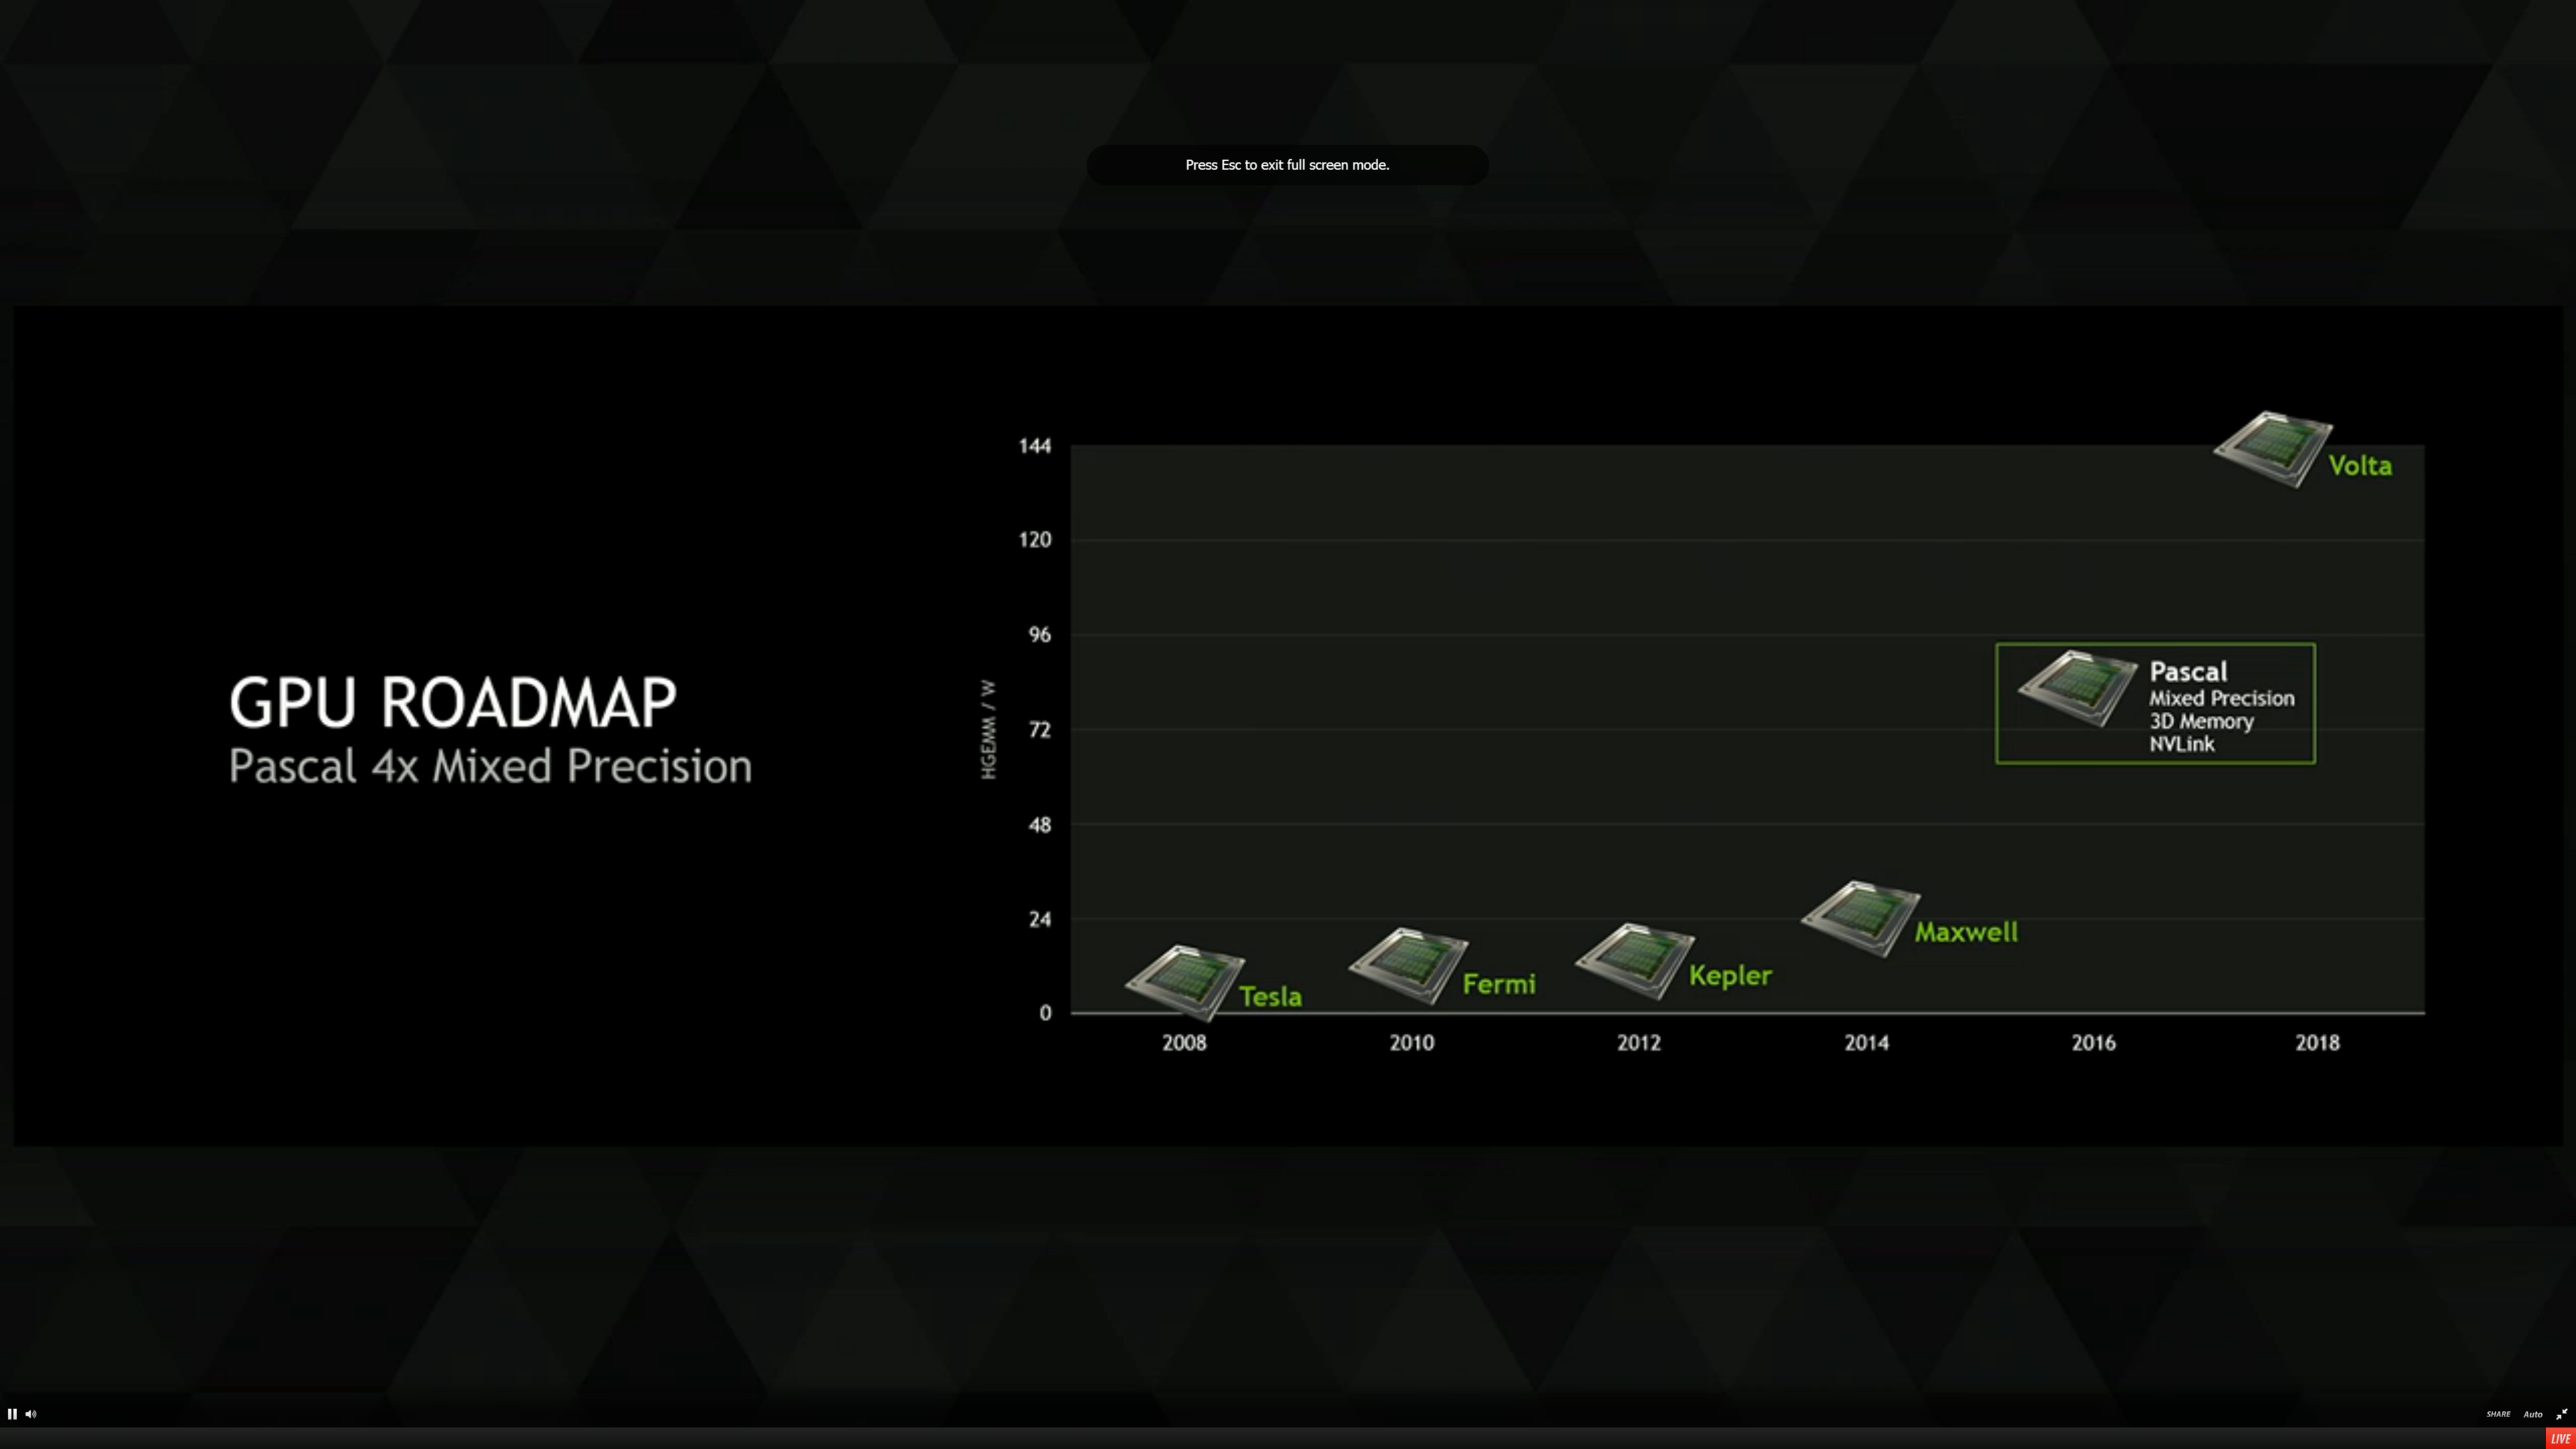Click the HGEMM / W axis label

click(x=988, y=729)
